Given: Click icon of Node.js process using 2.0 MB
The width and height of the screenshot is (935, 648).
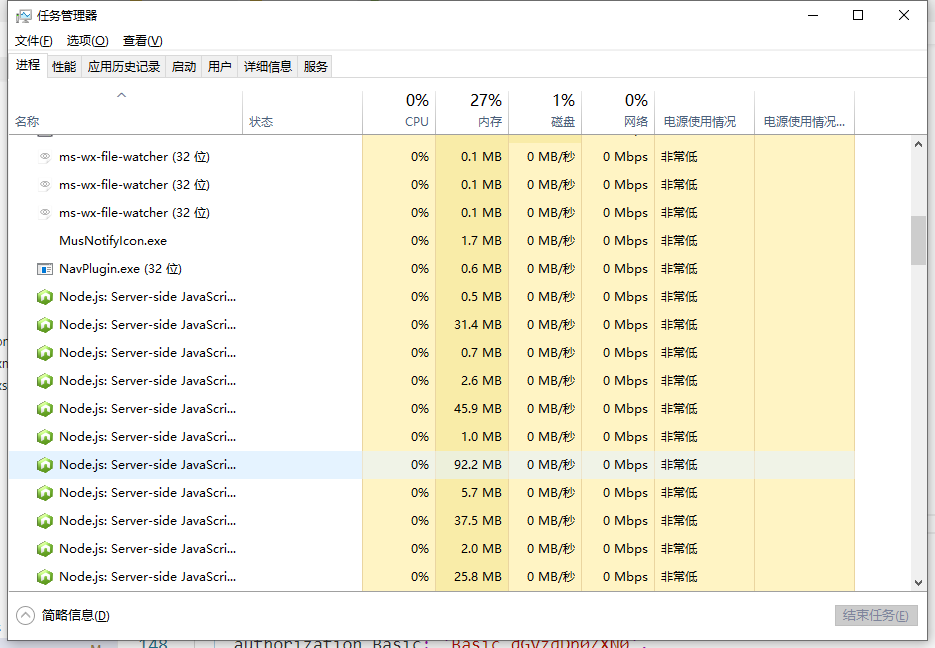Looking at the screenshot, I should [45, 549].
